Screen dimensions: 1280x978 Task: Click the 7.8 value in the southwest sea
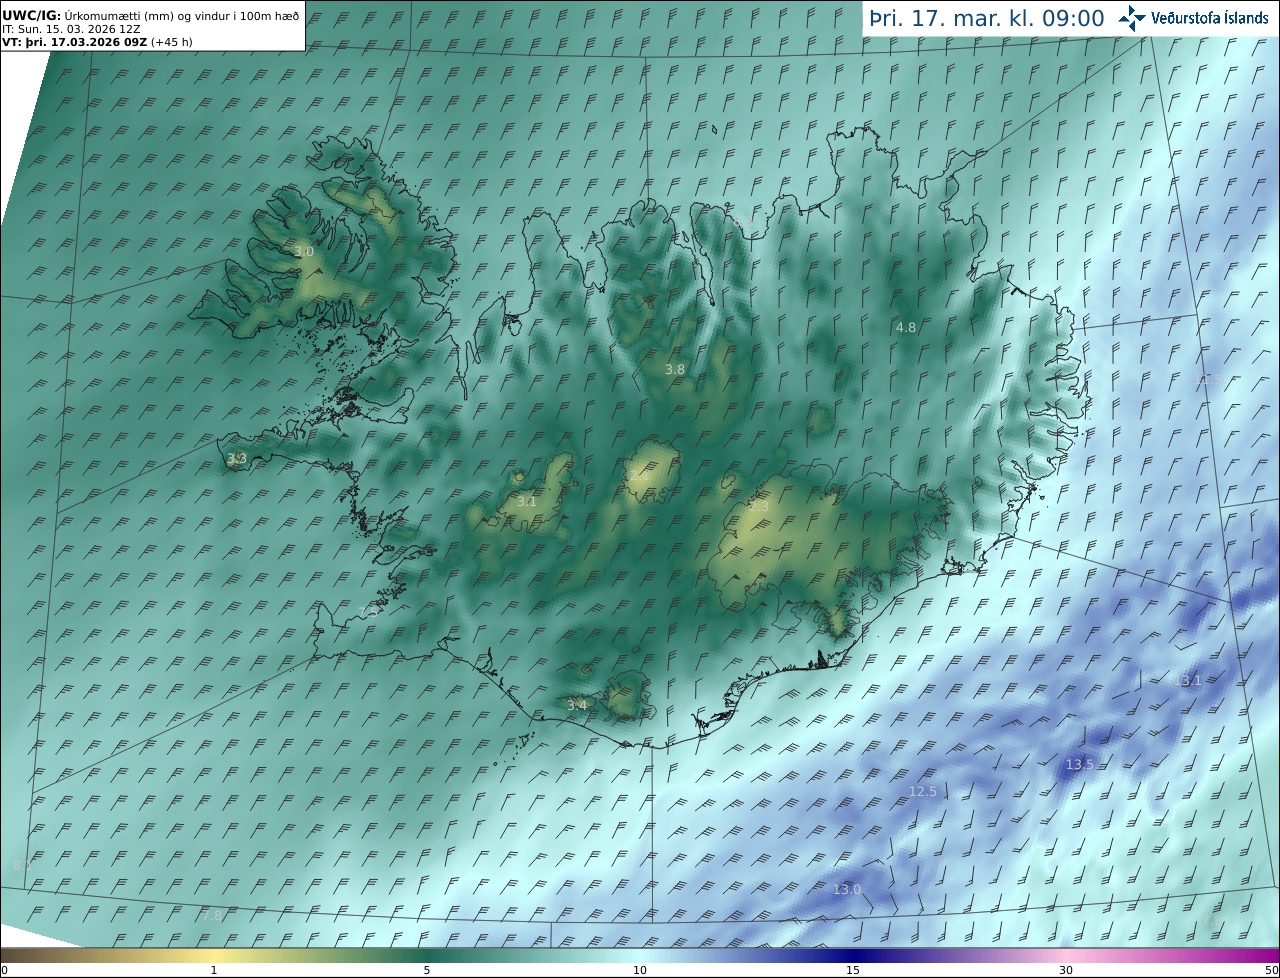click(x=212, y=915)
